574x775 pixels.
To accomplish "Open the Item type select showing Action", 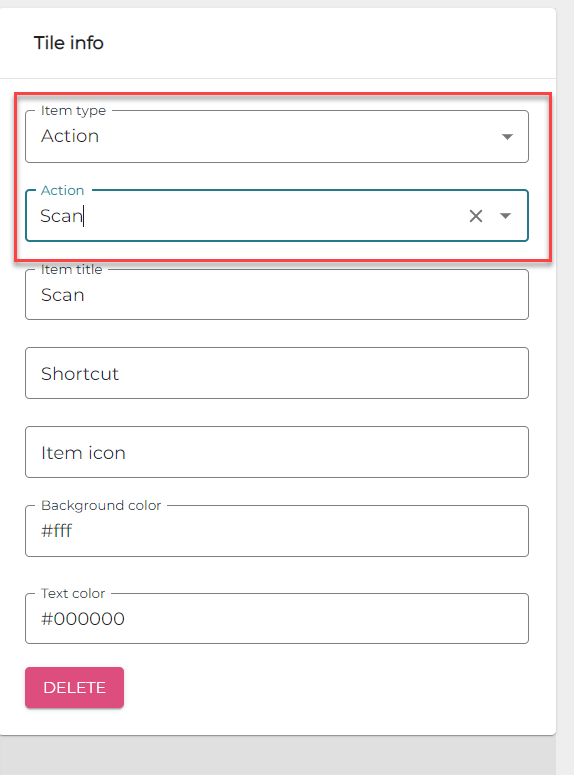I will [277, 136].
